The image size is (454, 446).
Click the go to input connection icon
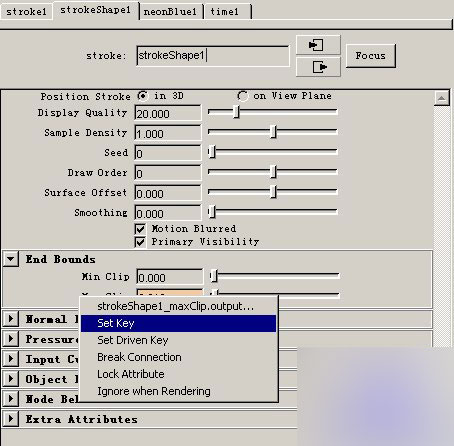point(318,45)
